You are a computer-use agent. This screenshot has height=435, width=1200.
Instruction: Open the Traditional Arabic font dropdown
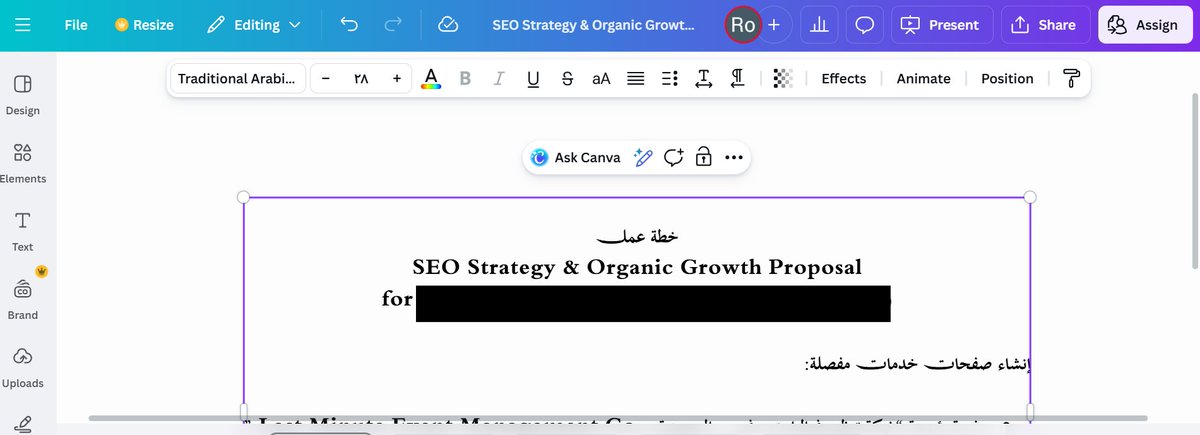click(236, 78)
